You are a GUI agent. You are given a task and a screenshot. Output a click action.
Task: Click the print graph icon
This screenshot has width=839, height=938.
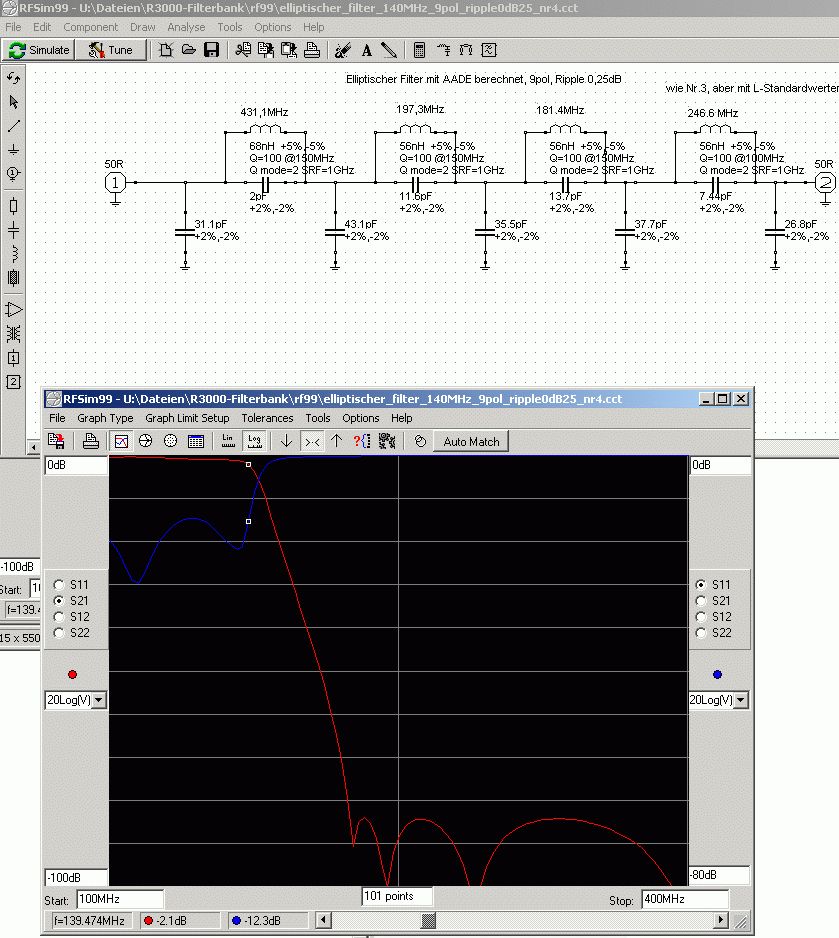[91, 441]
